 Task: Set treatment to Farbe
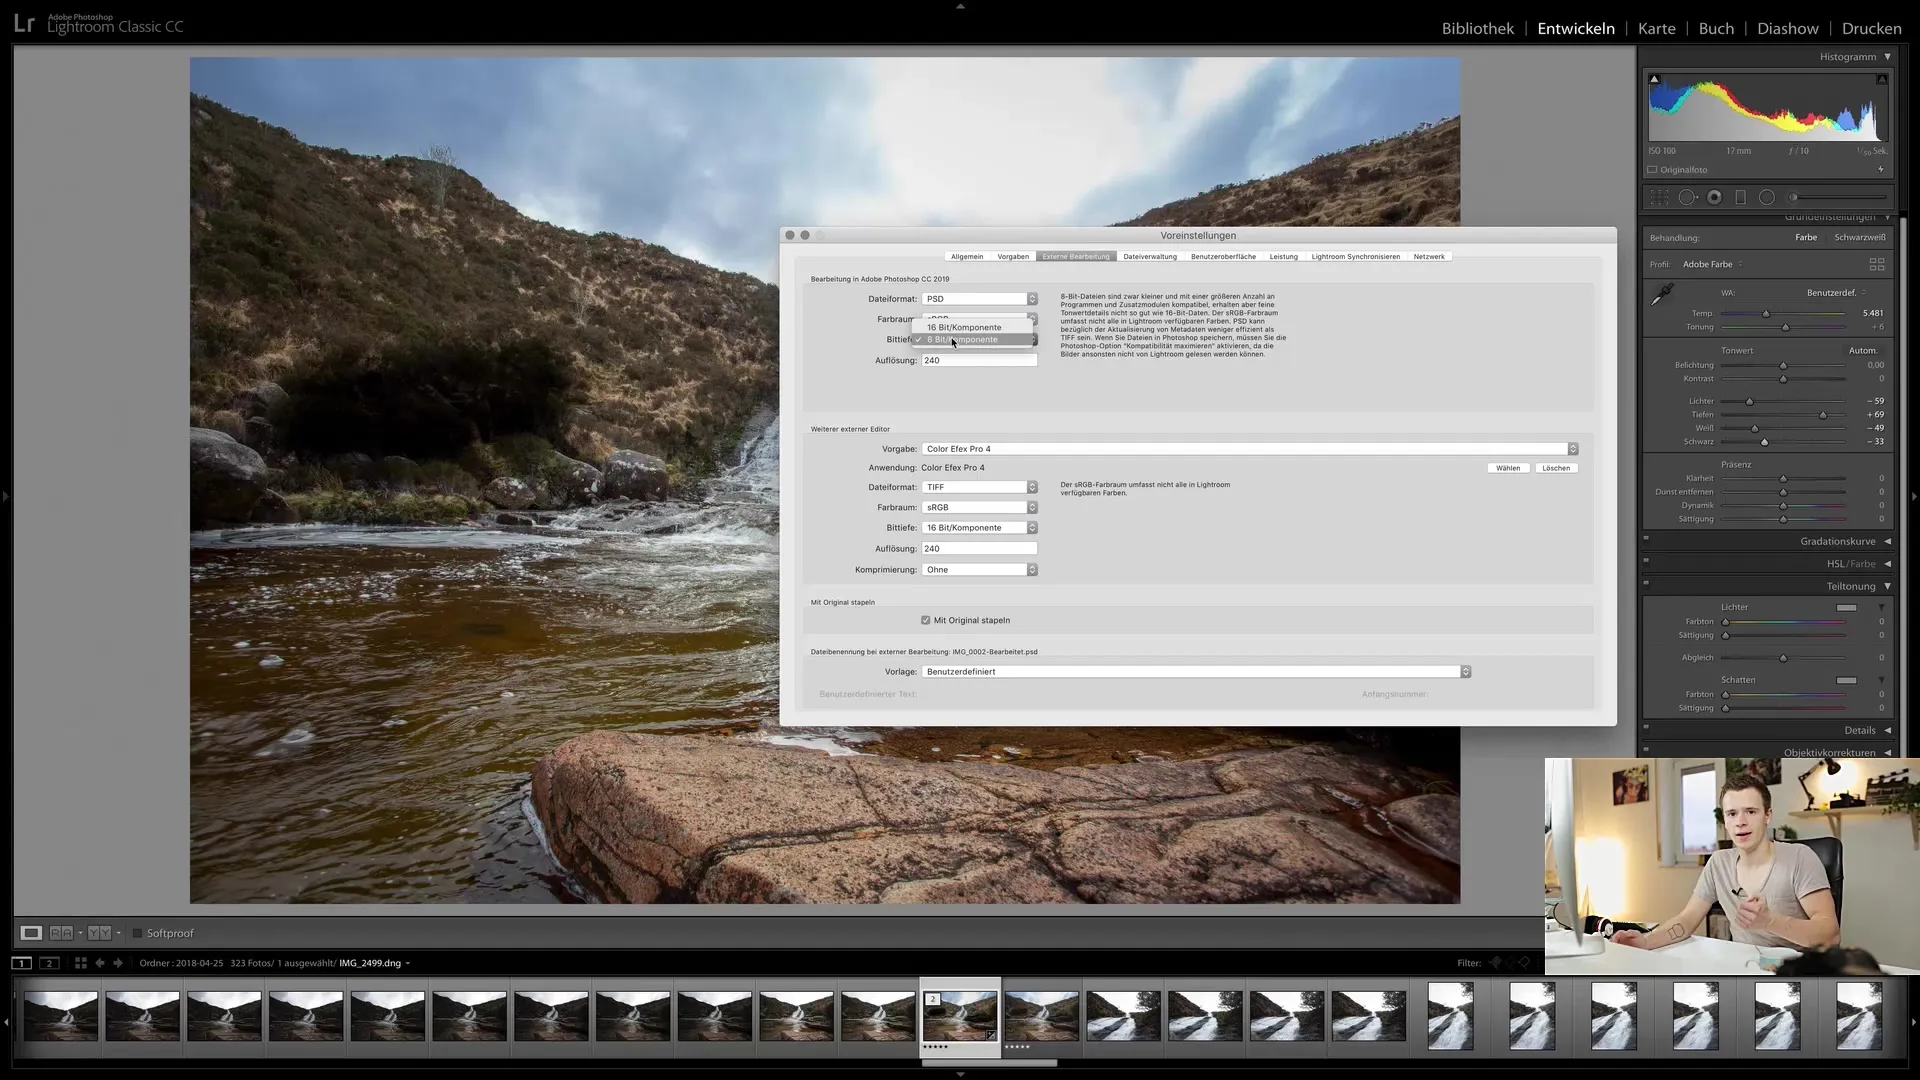pos(1805,238)
